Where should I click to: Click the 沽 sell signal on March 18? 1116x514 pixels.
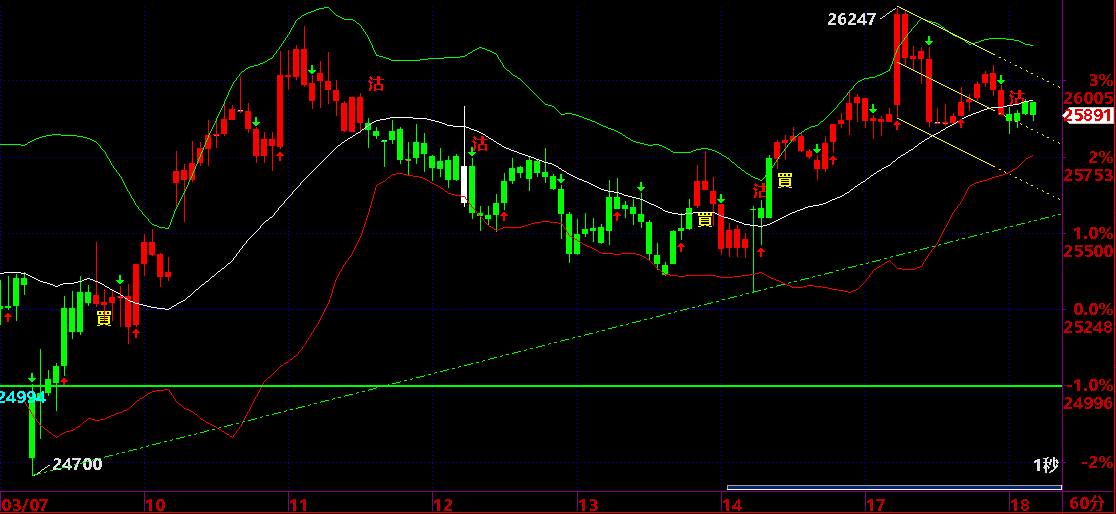[1017, 97]
